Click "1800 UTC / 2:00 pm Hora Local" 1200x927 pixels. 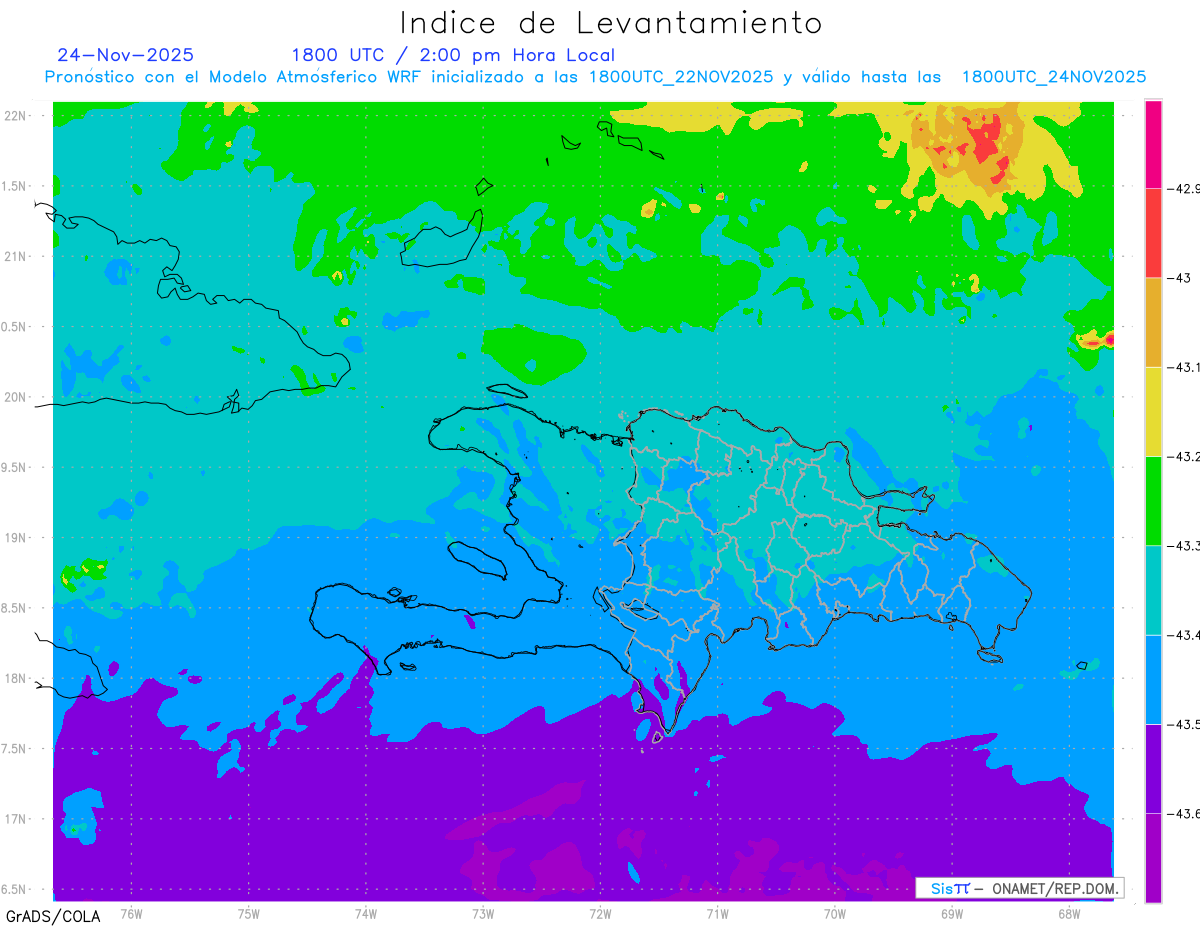pos(453,56)
